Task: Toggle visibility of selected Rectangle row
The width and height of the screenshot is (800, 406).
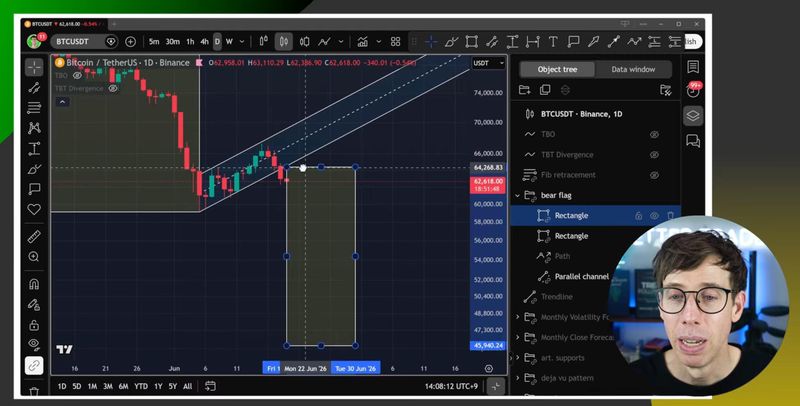Action: tap(655, 216)
